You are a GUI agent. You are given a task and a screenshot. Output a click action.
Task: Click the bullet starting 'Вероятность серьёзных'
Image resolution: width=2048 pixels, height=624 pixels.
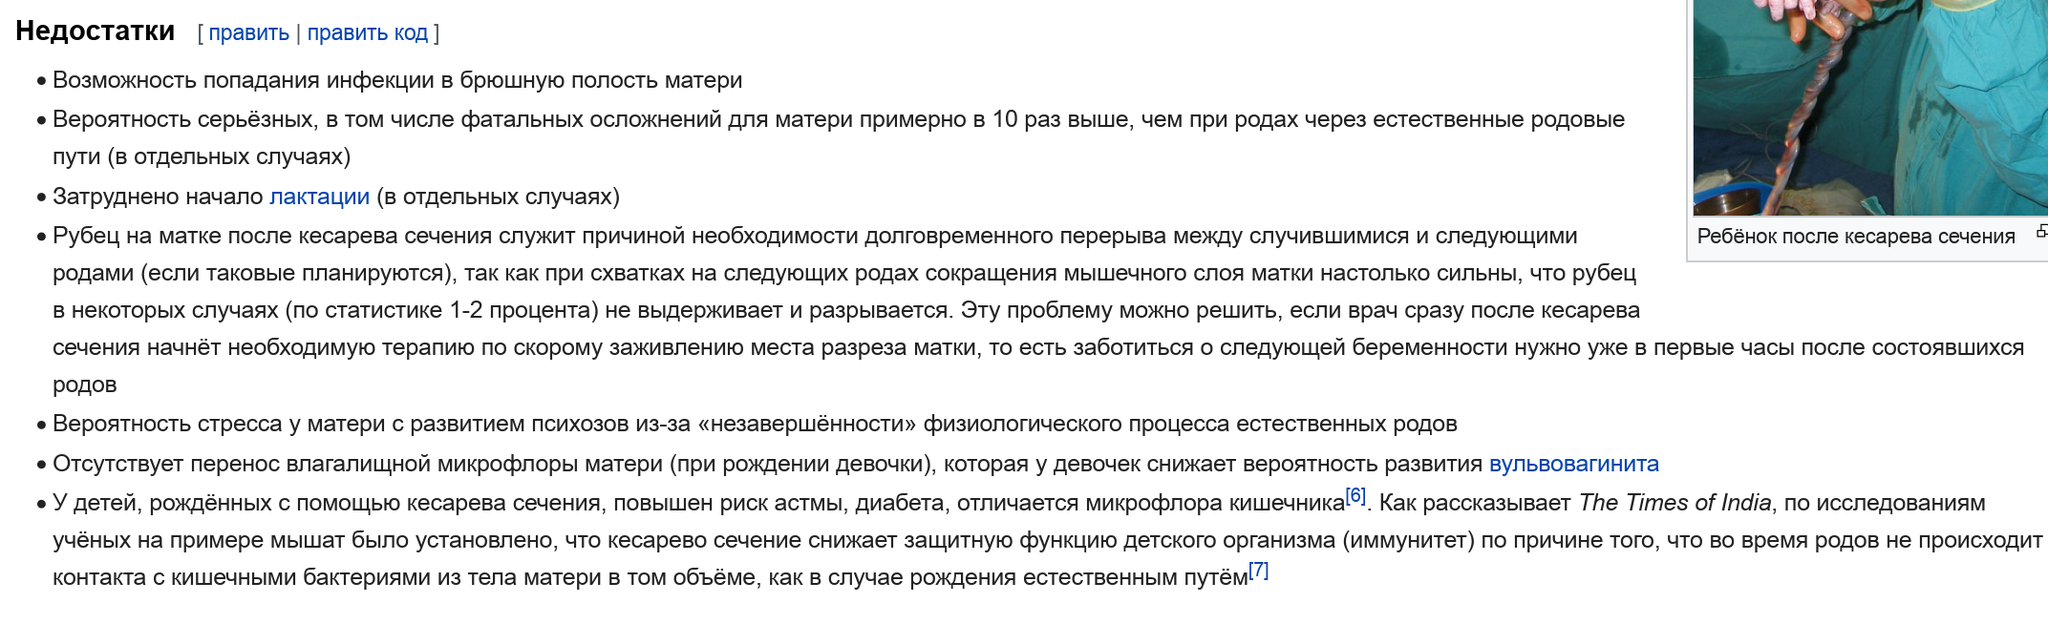point(838,120)
